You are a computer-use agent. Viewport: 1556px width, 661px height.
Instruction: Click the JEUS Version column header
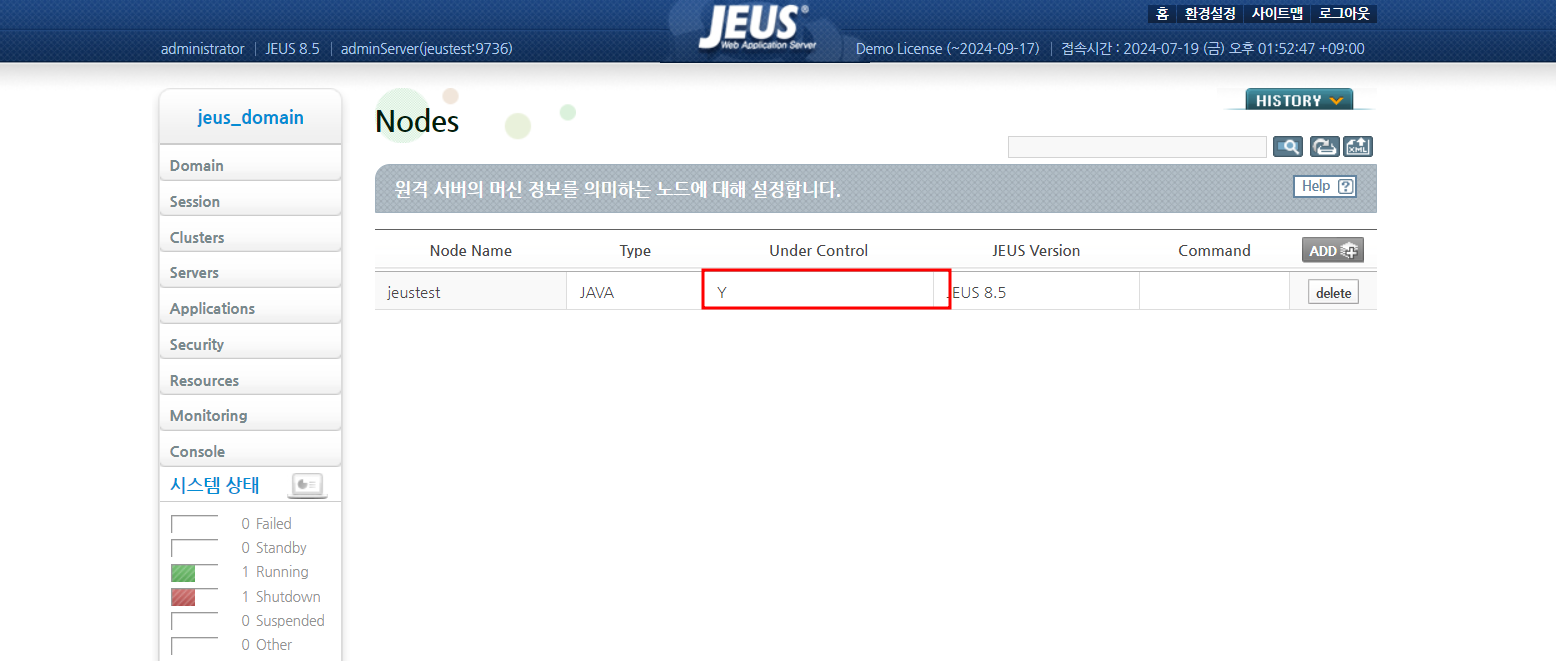(x=1036, y=251)
